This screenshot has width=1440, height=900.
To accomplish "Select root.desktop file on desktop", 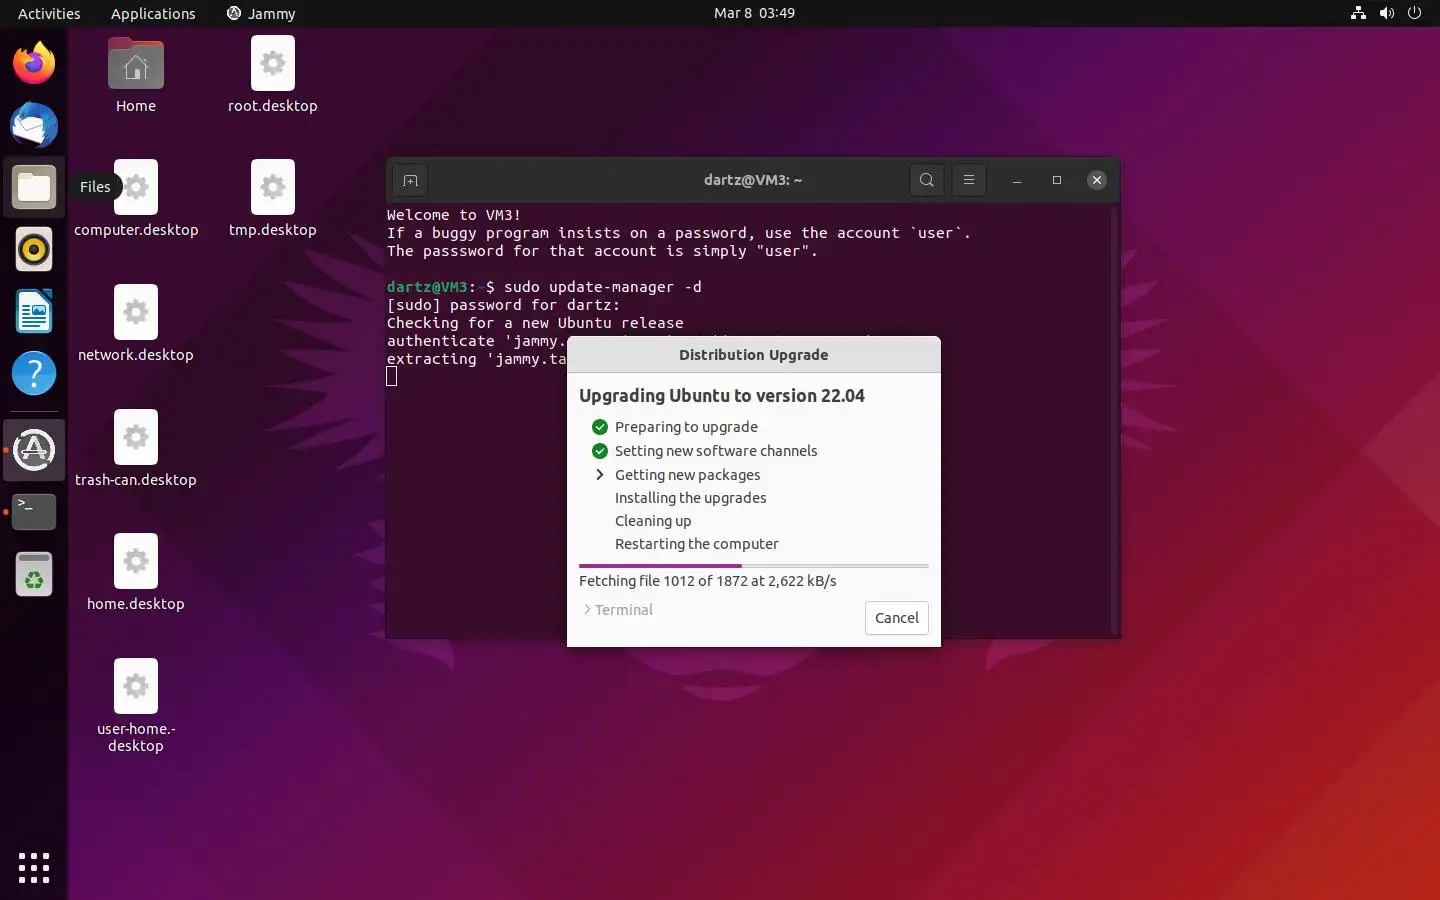I will pos(272,75).
